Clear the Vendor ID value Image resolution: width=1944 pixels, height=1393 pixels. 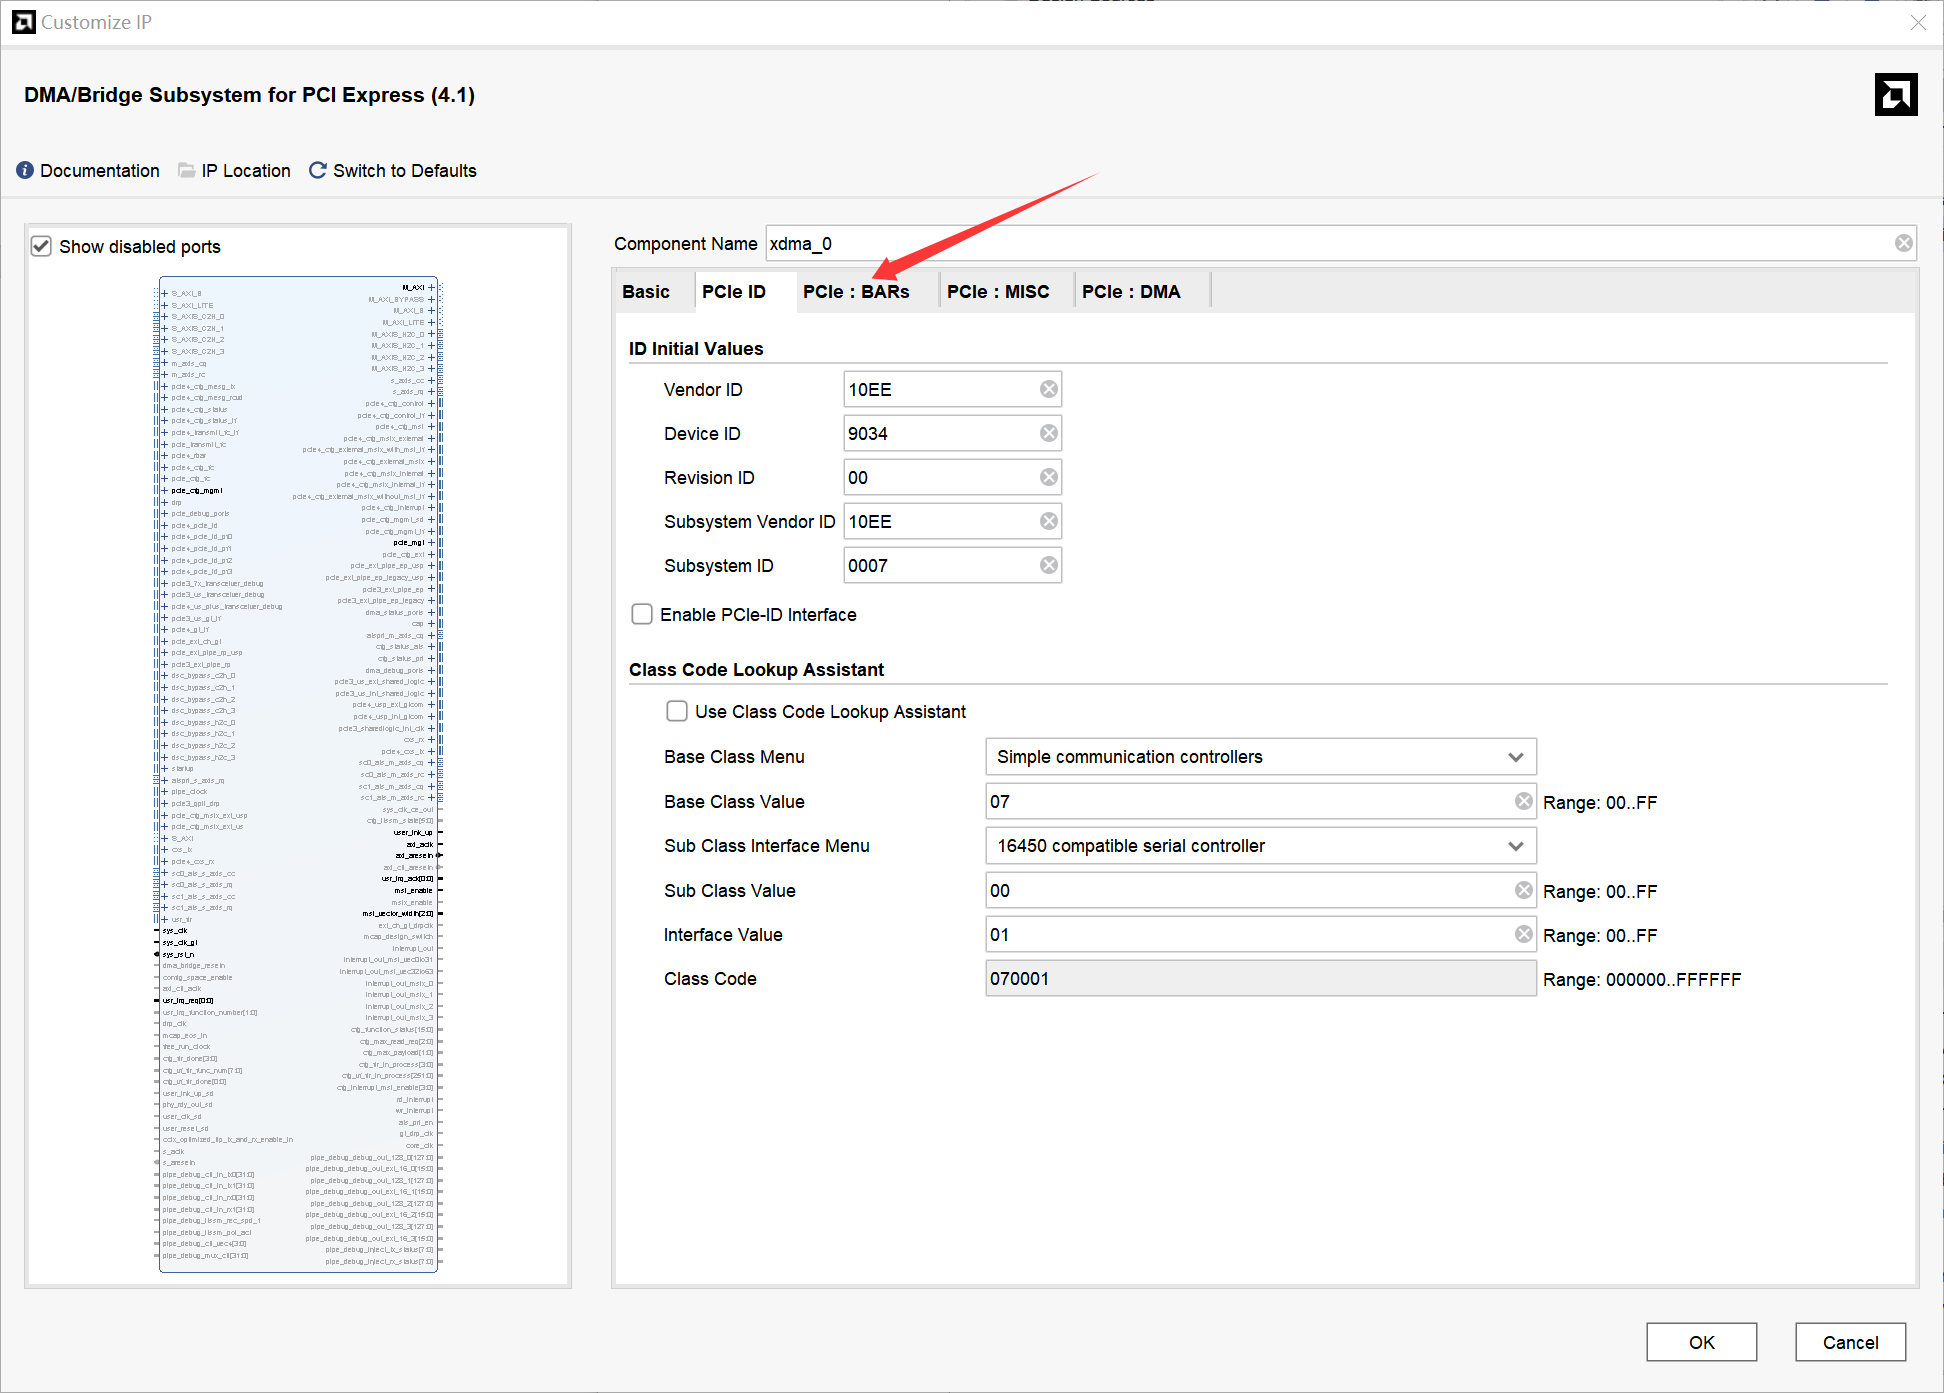click(x=1049, y=389)
